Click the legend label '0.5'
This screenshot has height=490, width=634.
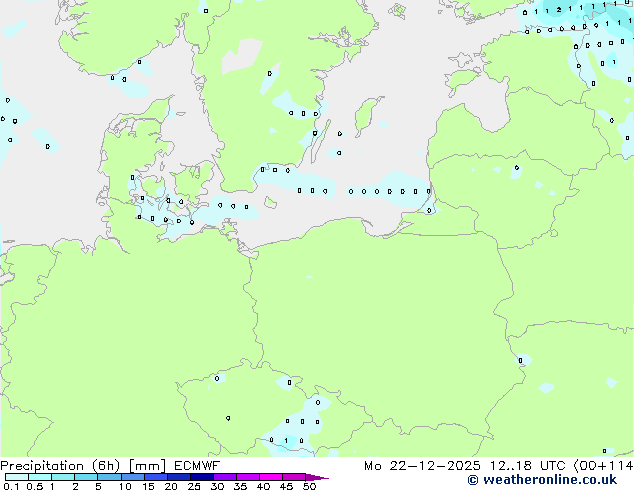pos(35,486)
